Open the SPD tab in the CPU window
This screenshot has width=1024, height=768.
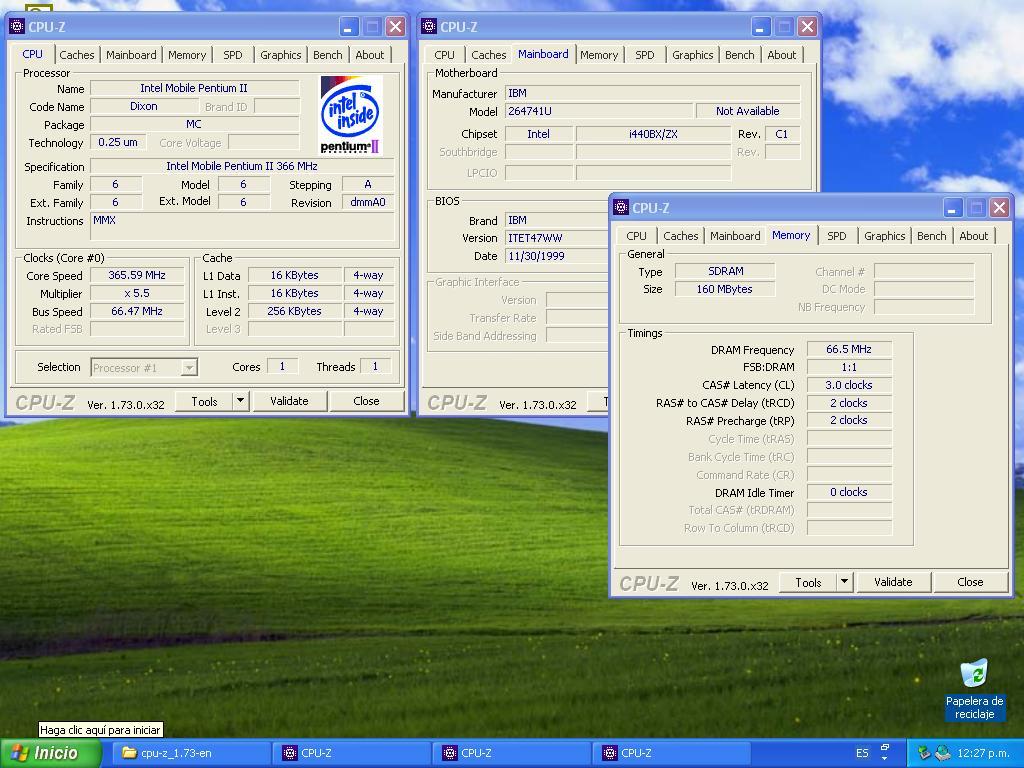[232, 55]
